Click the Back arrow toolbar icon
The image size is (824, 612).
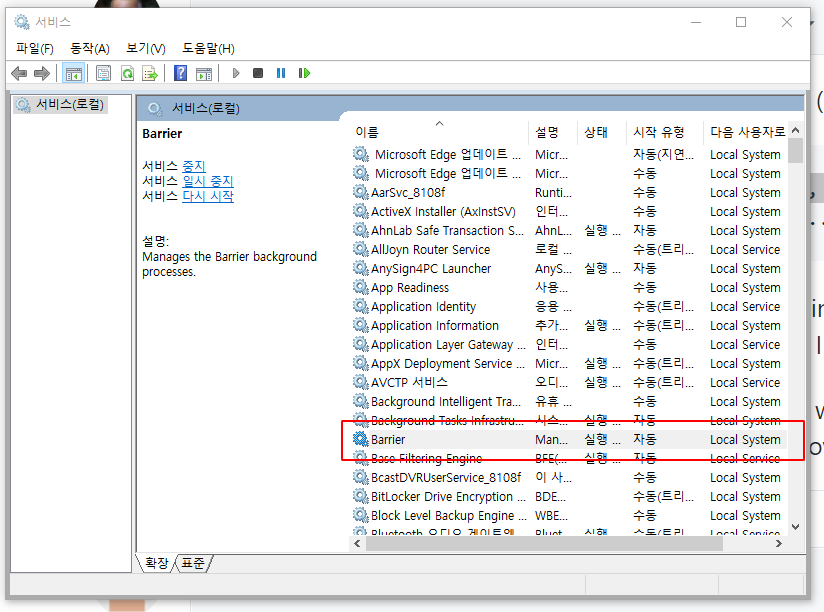coord(19,73)
